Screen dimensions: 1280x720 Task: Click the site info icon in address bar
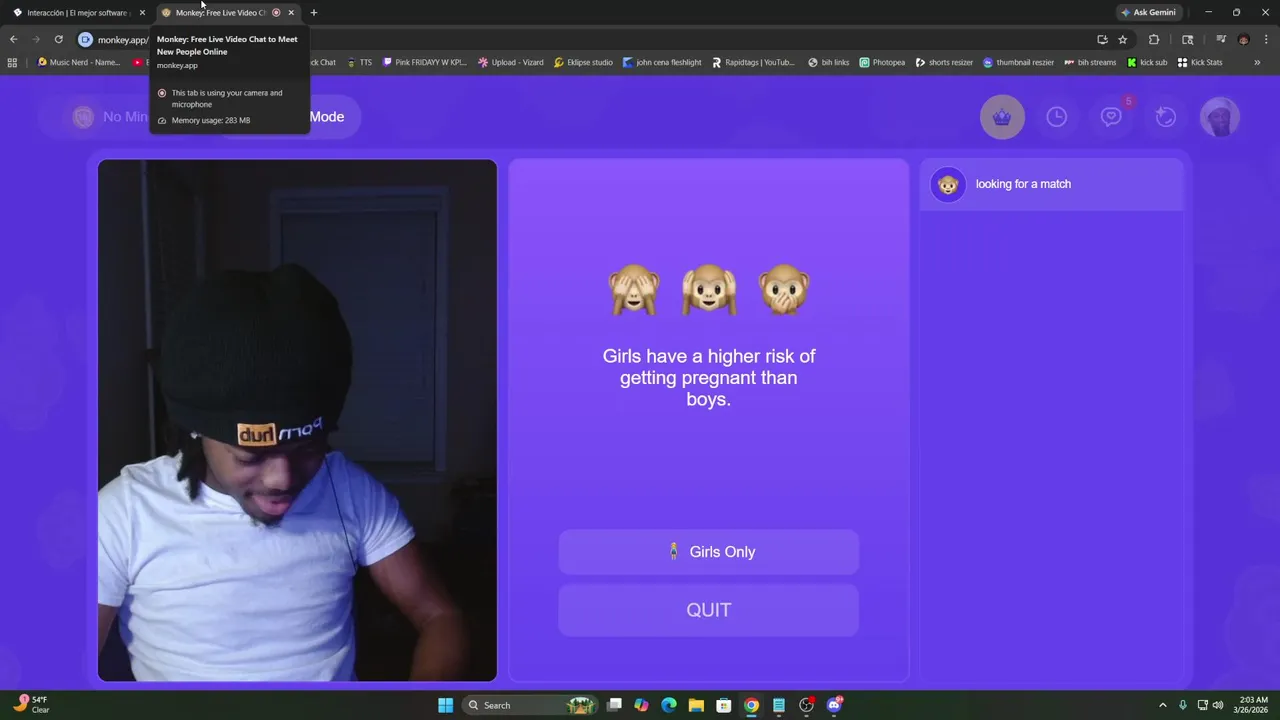click(86, 39)
